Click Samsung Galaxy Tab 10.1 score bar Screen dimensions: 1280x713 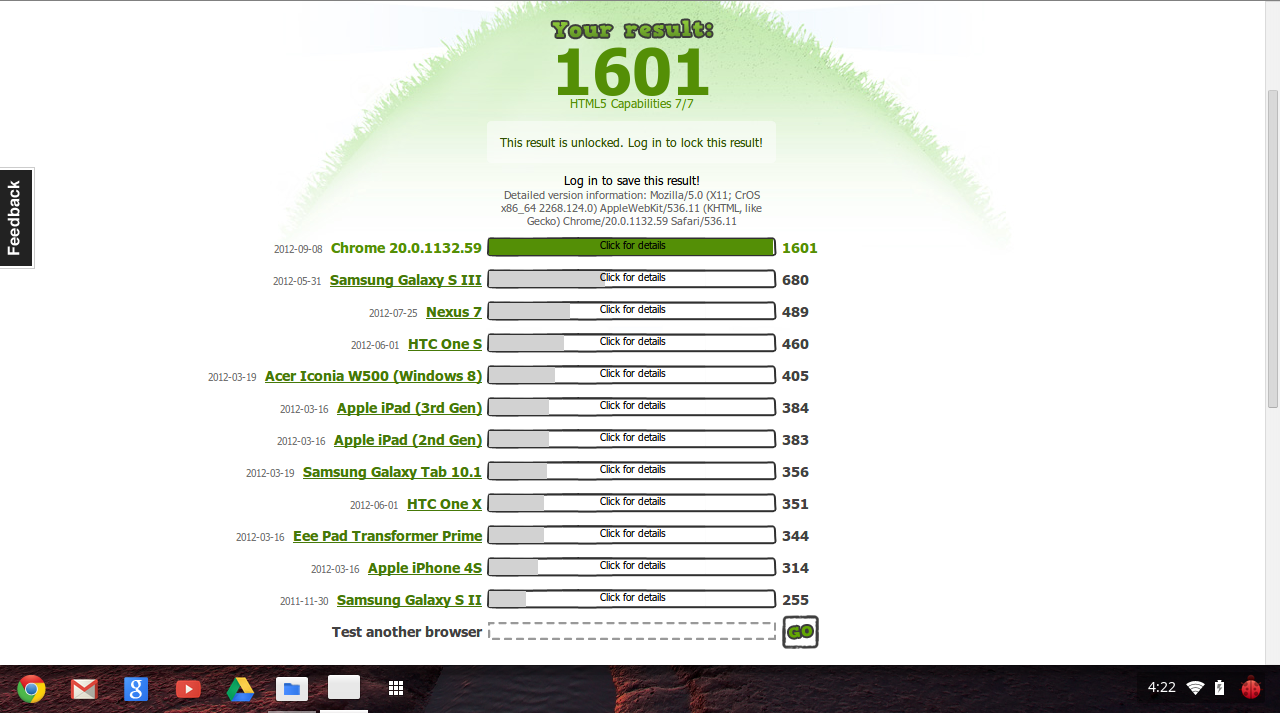pos(631,471)
